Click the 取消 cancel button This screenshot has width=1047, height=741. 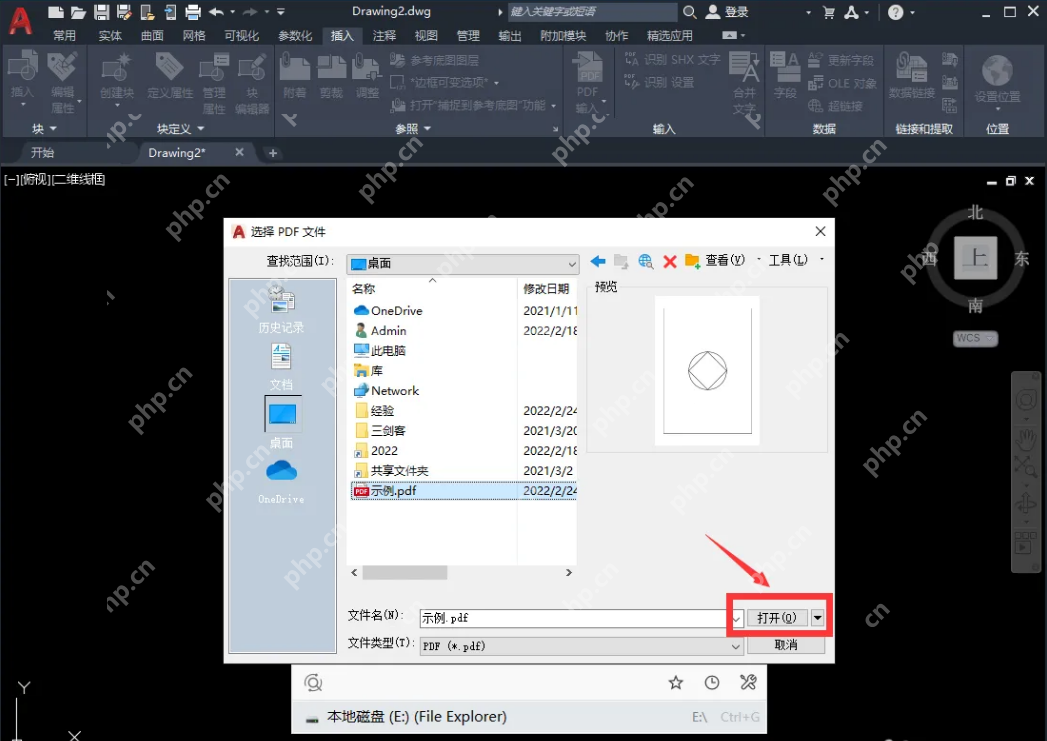click(x=785, y=645)
